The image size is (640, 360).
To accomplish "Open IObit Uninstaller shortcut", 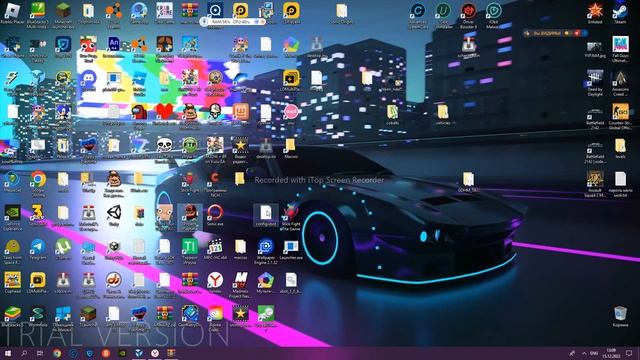I will 443,11.
